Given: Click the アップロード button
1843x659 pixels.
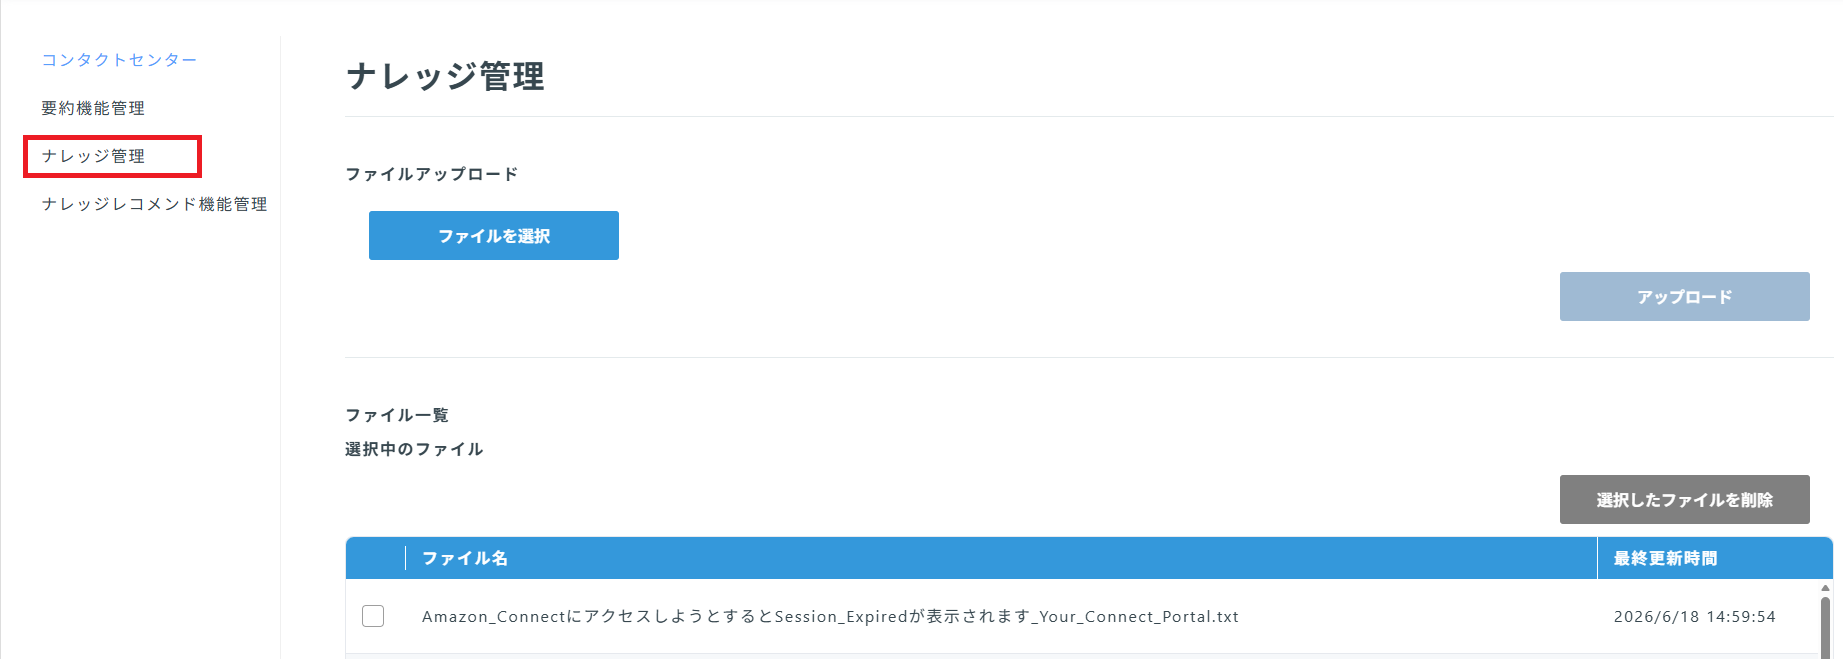Looking at the screenshot, I should (1685, 297).
